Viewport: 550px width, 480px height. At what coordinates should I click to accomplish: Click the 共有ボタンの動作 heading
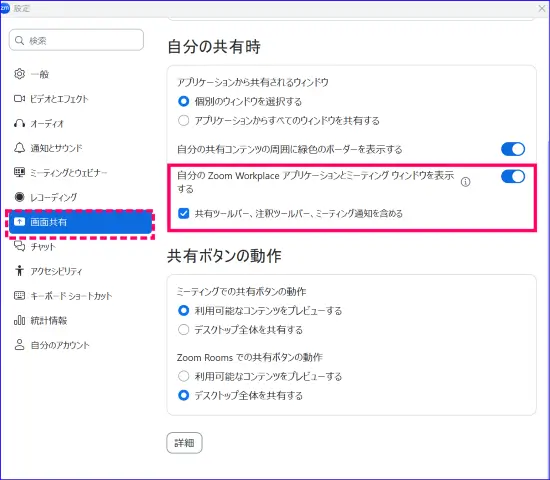(224, 255)
